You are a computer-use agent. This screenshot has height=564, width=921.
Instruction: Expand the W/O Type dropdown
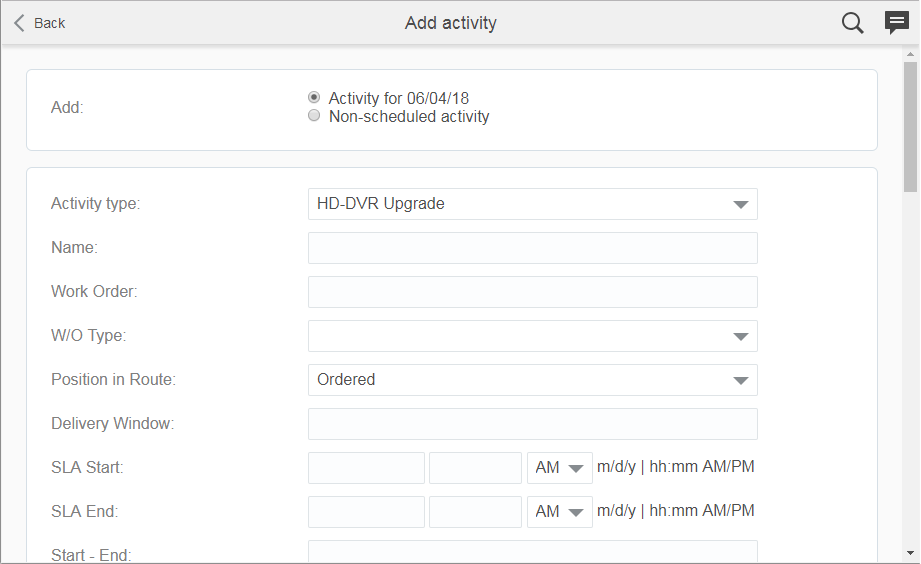(532, 336)
